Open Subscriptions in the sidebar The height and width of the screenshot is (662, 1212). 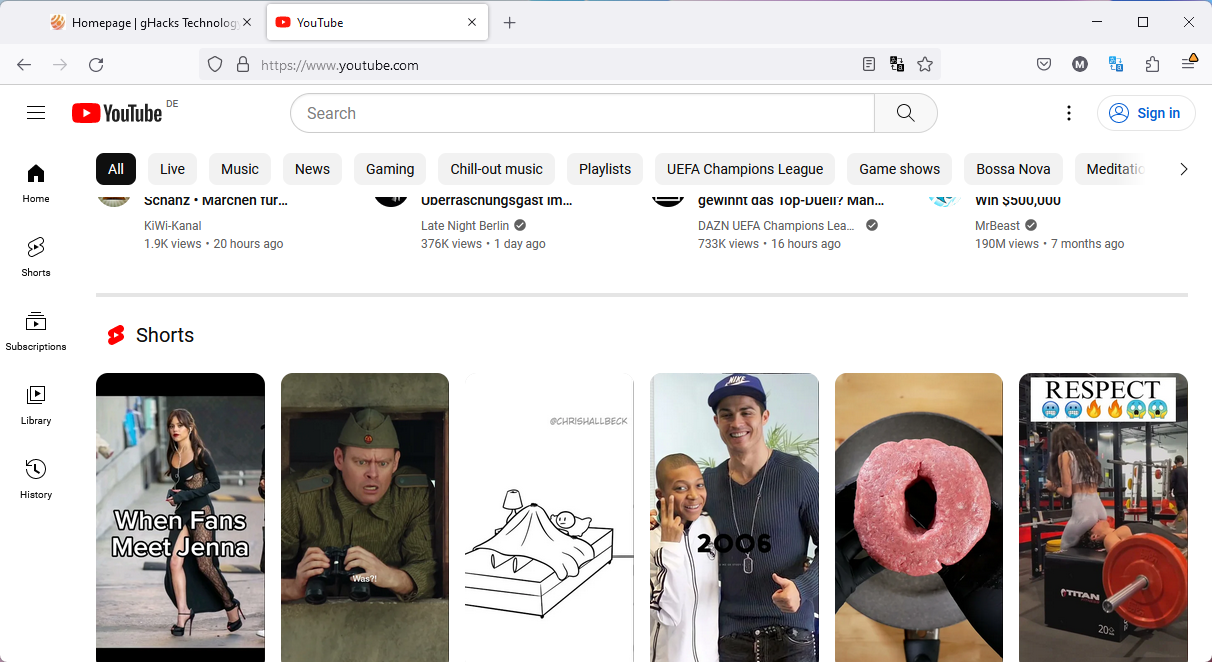coord(36,330)
